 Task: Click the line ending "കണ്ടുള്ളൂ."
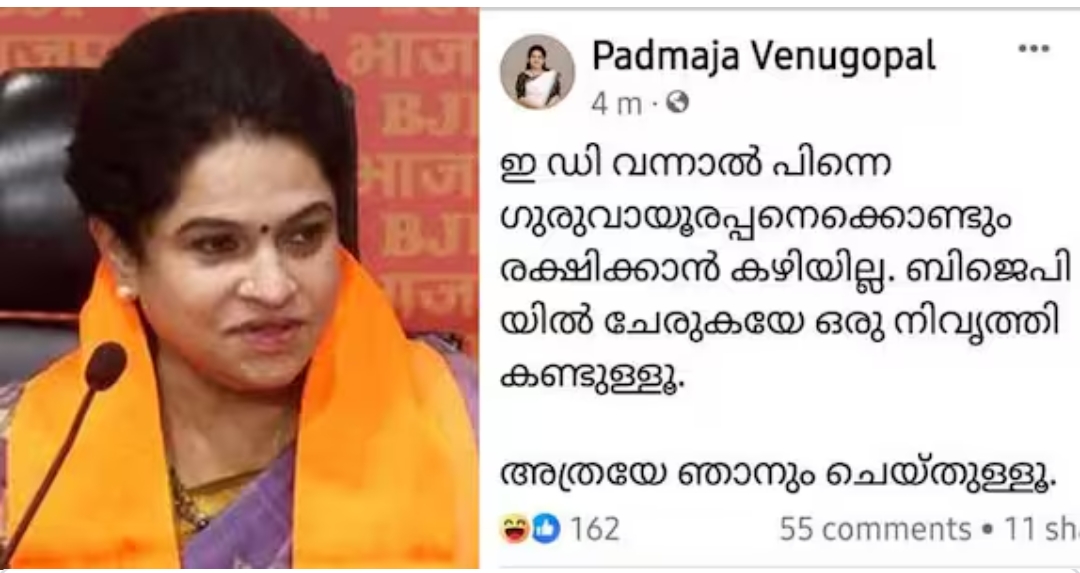pos(592,377)
